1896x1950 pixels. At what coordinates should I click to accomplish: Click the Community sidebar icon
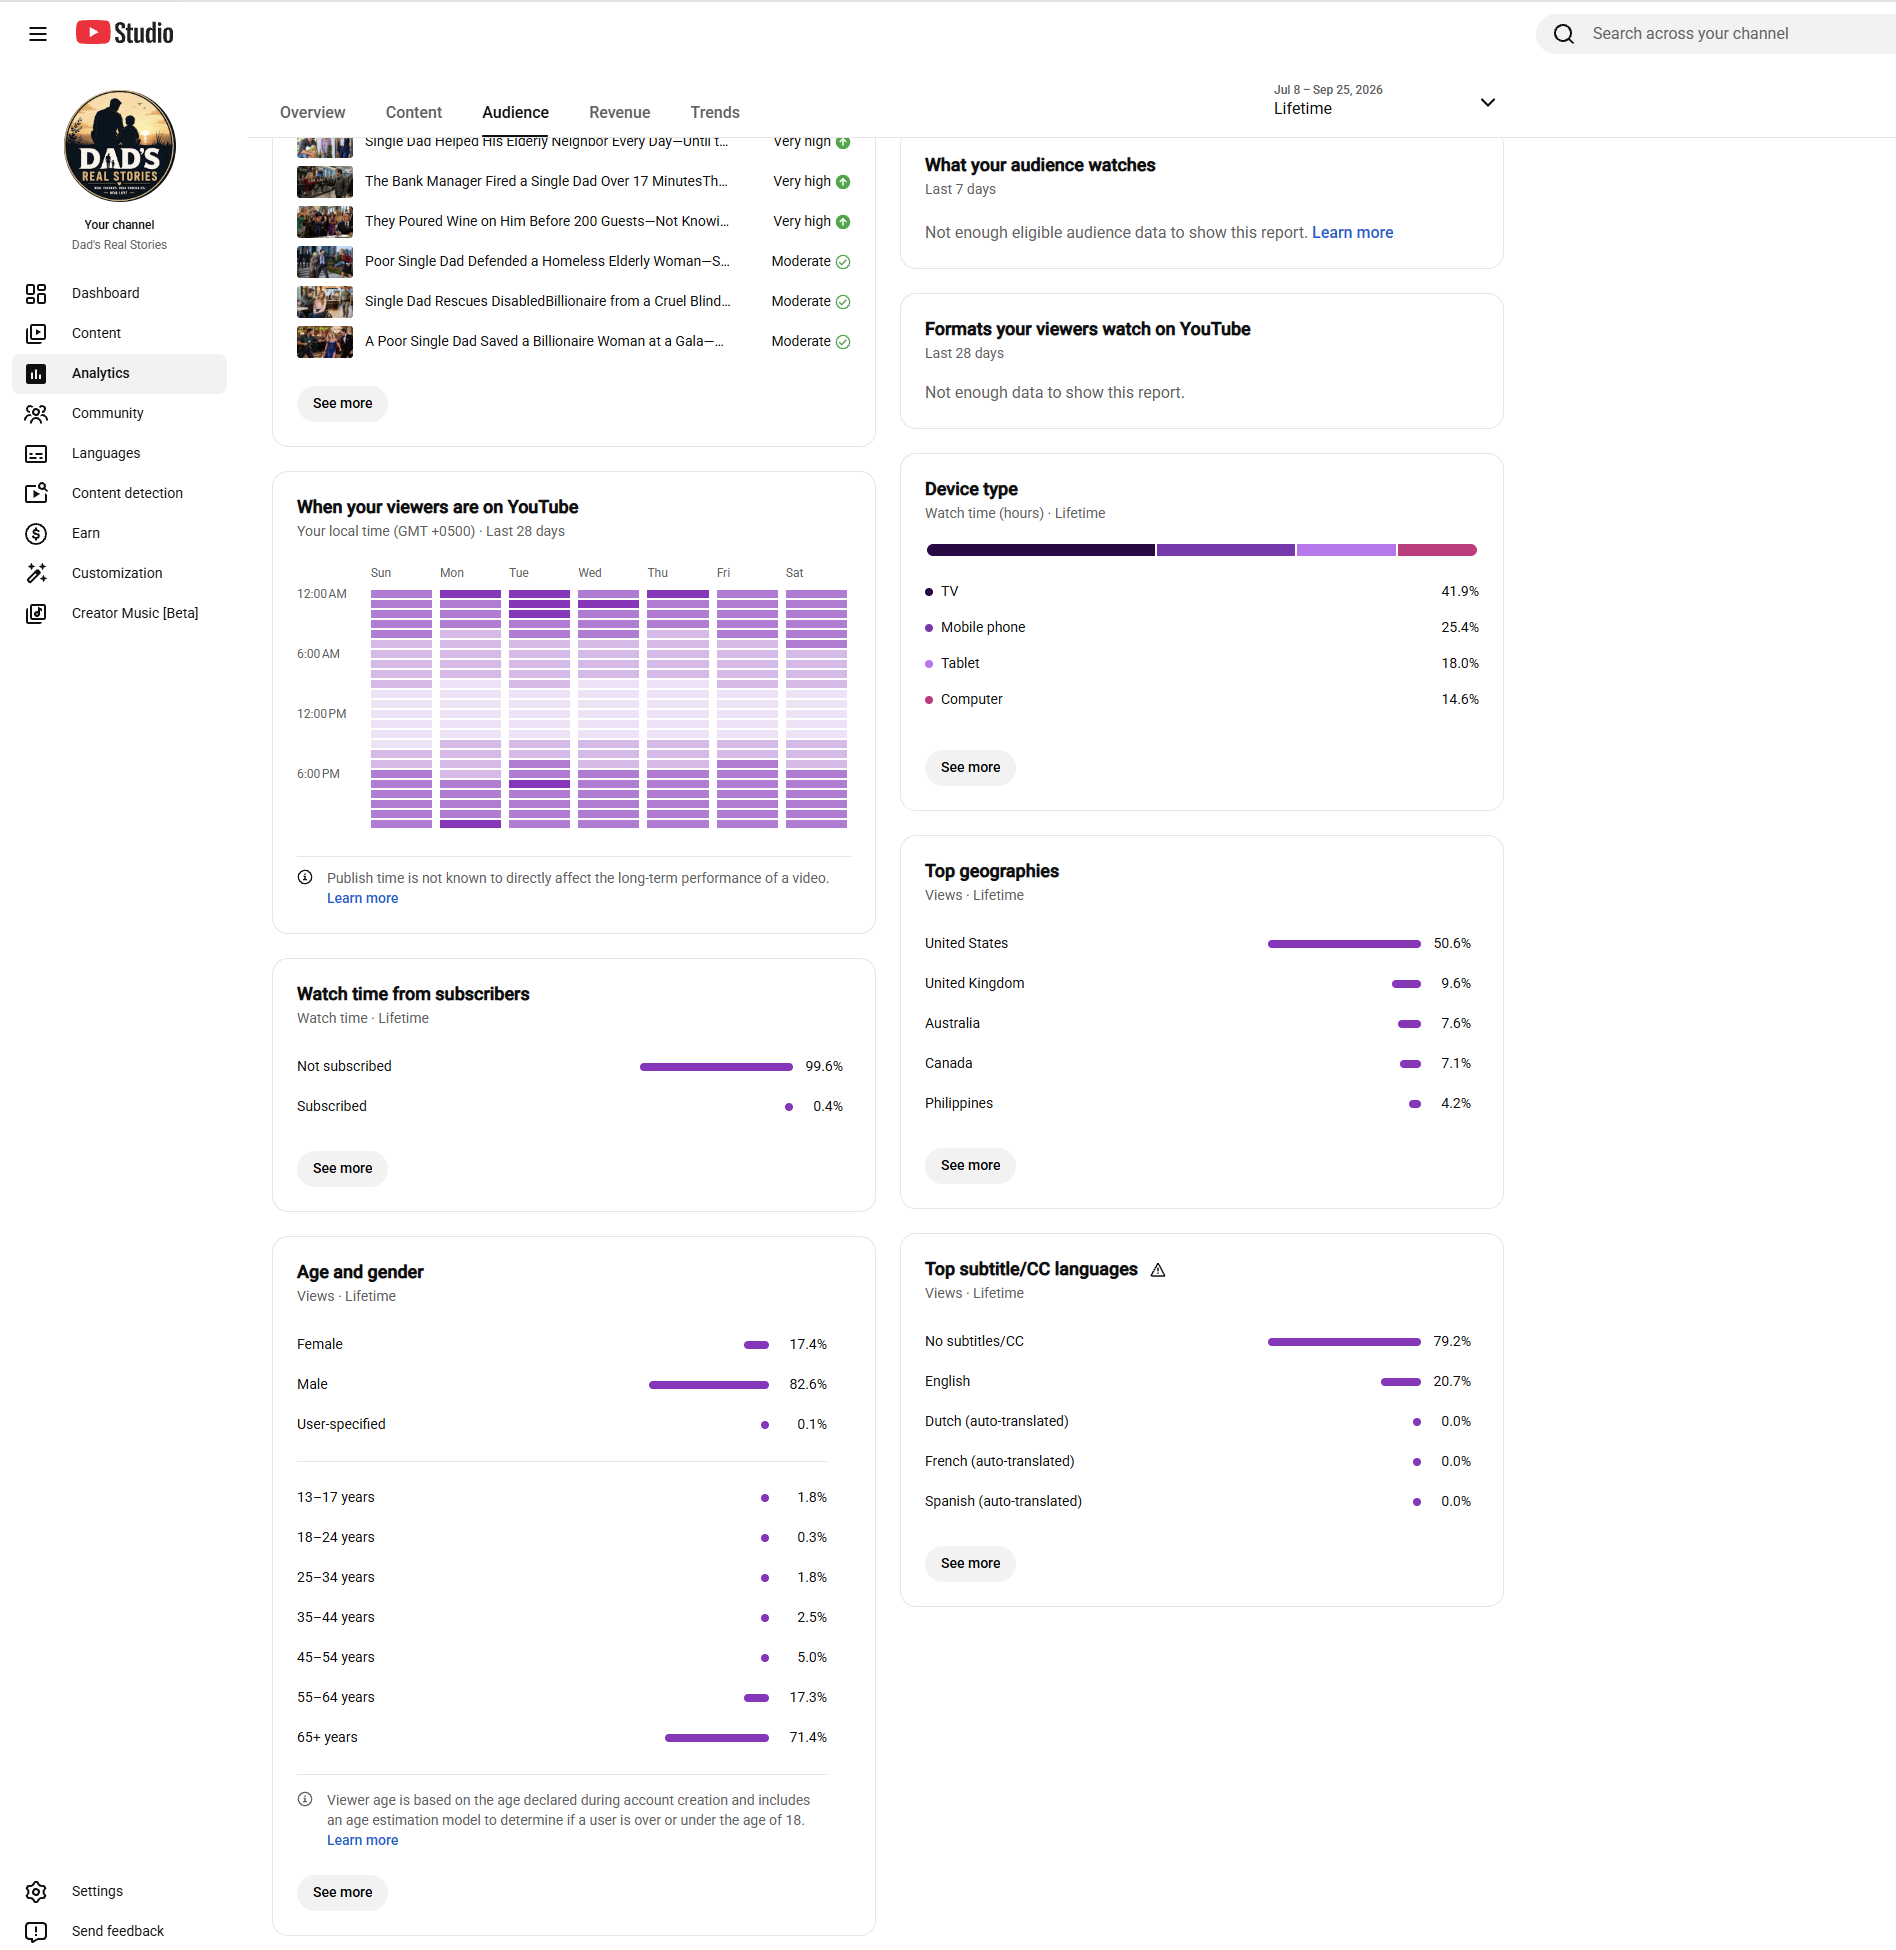(x=36, y=413)
